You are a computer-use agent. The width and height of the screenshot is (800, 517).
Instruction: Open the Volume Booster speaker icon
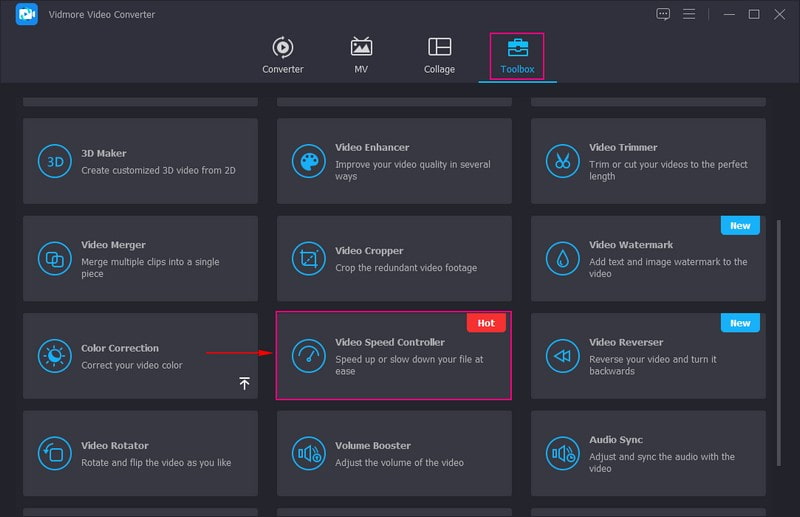[x=309, y=453]
